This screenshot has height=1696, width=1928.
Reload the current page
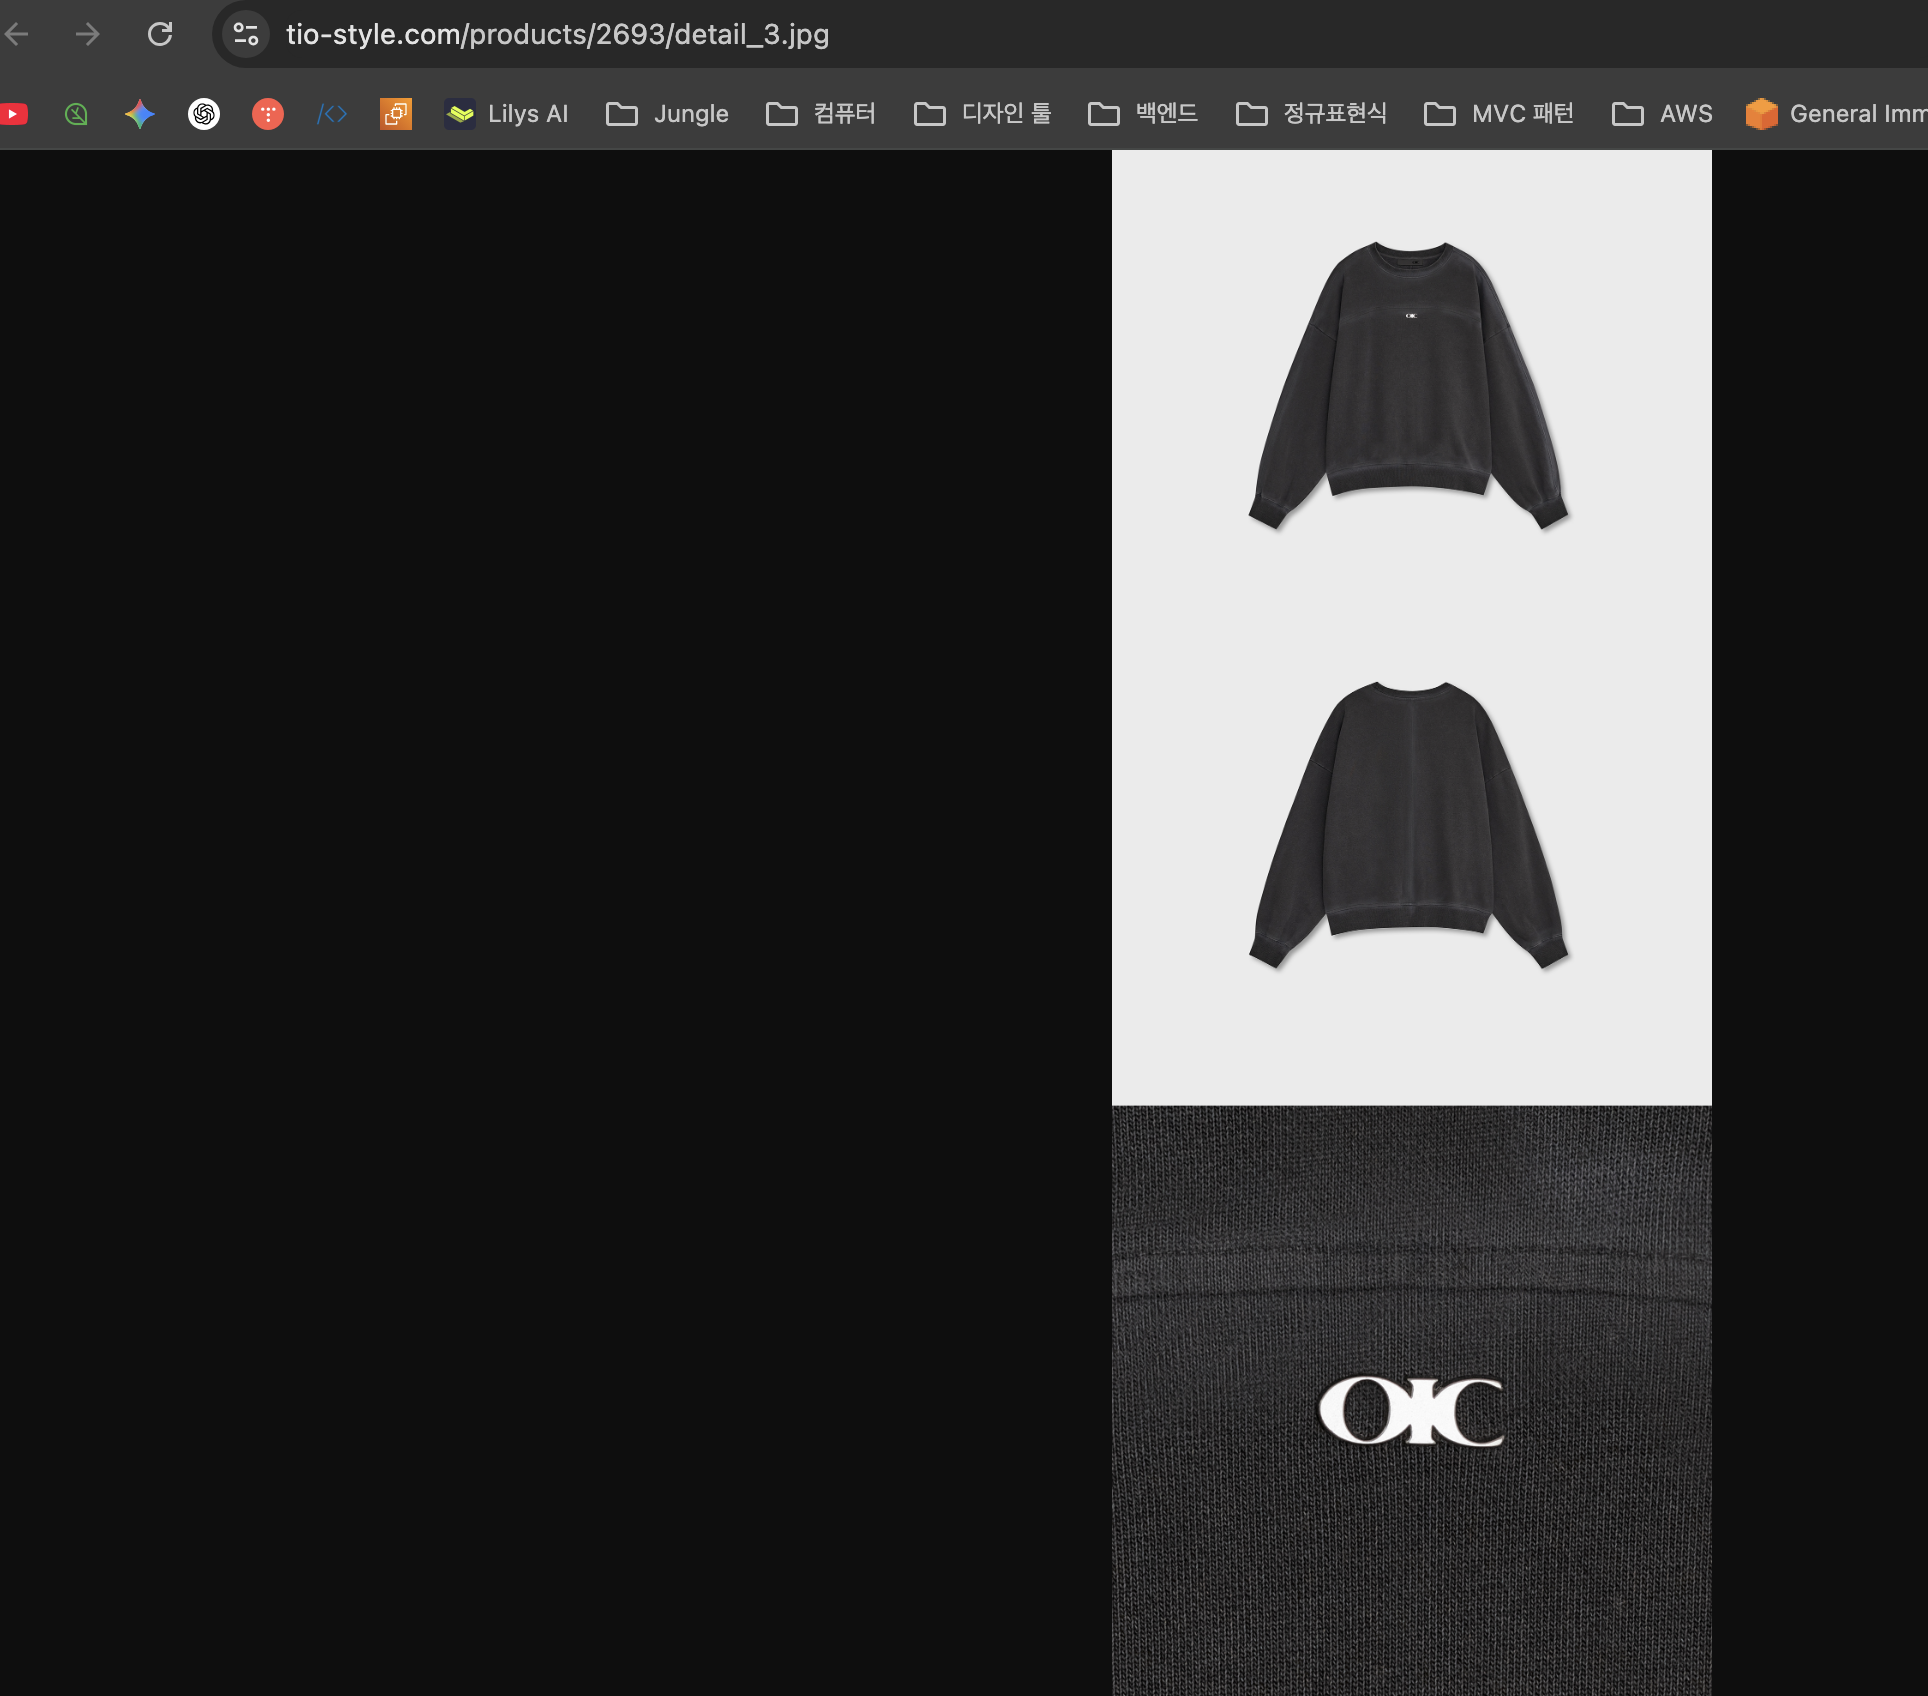click(x=160, y=33)
